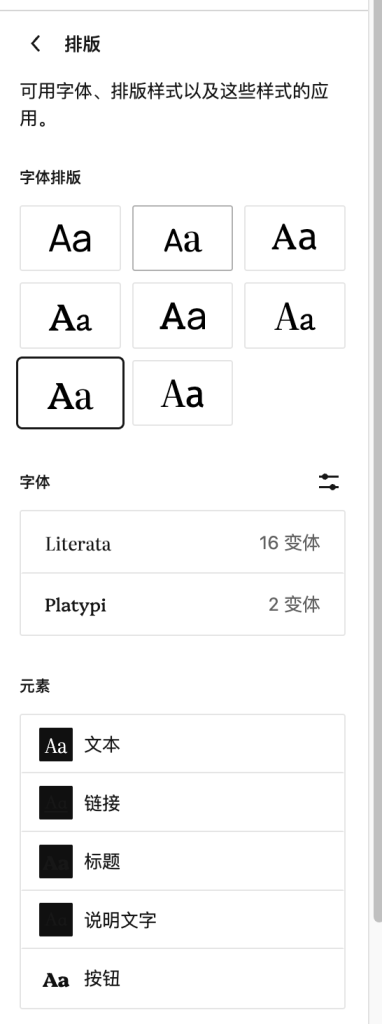
Task: Open 文本 element typography settings
Action: [x=183, y=744]
